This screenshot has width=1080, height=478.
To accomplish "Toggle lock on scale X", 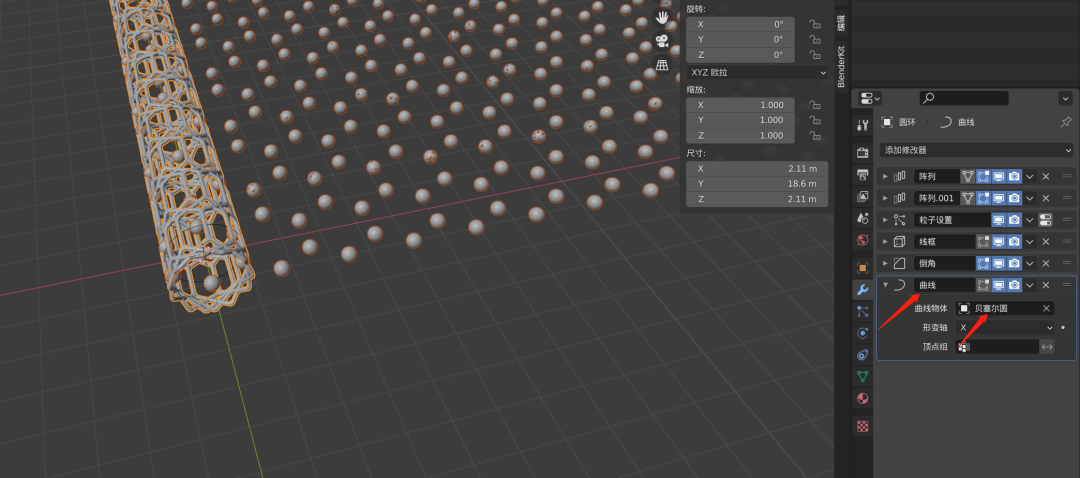I will pos(815,105).
